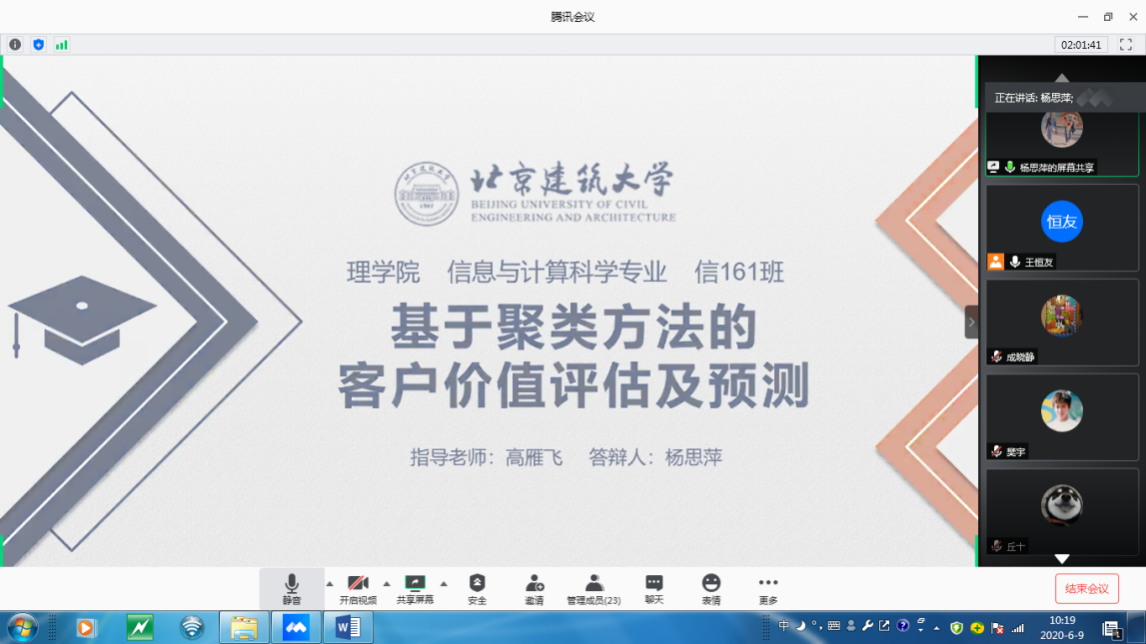The height and width of the screenshot is (644, 1146).
Task: Open the chat (聊天) panel
Action: coord(654,588)
